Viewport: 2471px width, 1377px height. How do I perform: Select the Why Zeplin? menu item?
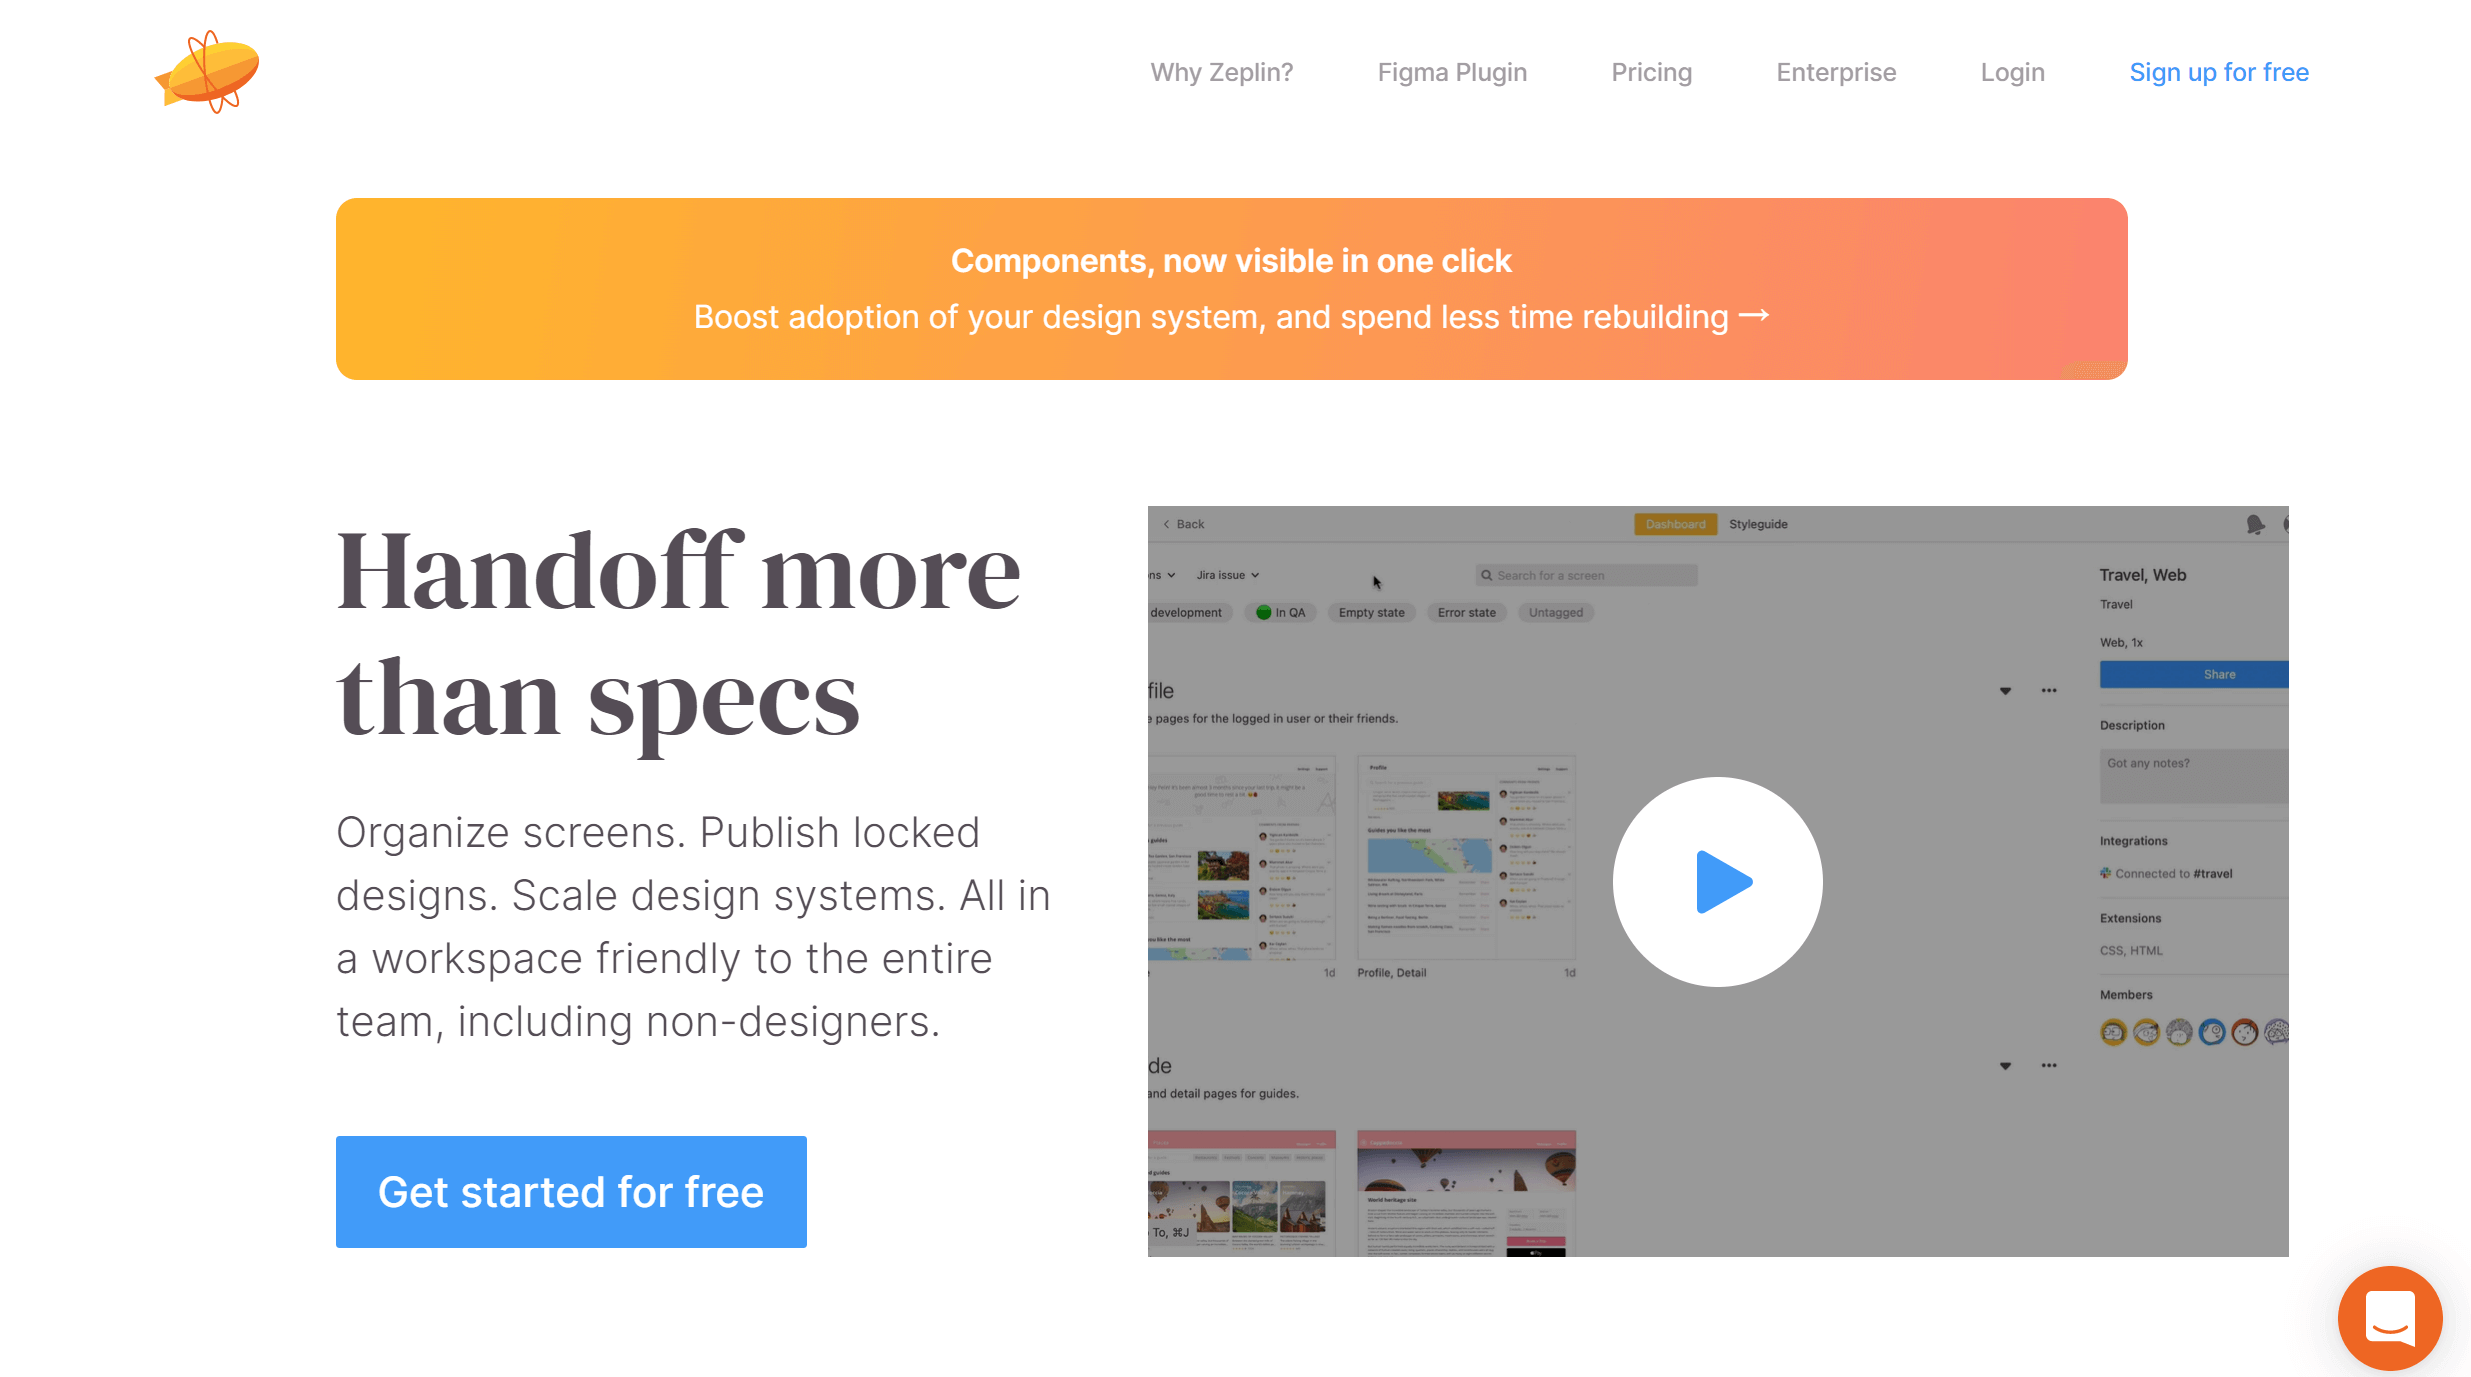(1222, 71)
